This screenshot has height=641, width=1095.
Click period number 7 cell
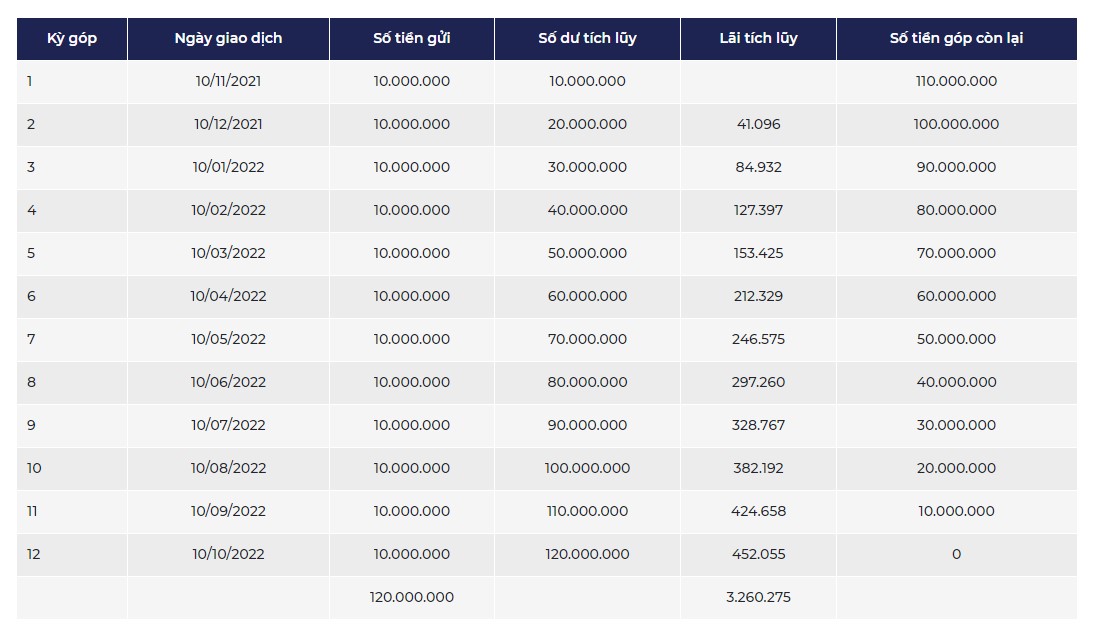tap(72, 339)
